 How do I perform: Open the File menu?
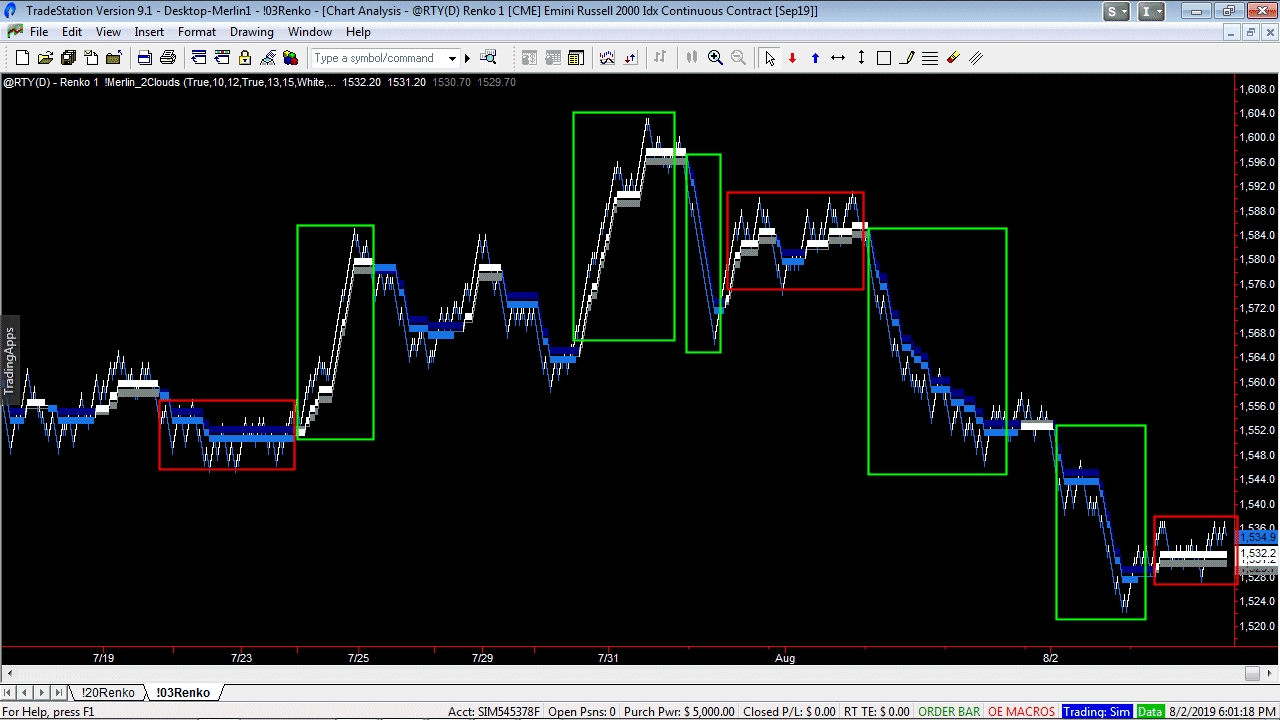coord(39,32)
